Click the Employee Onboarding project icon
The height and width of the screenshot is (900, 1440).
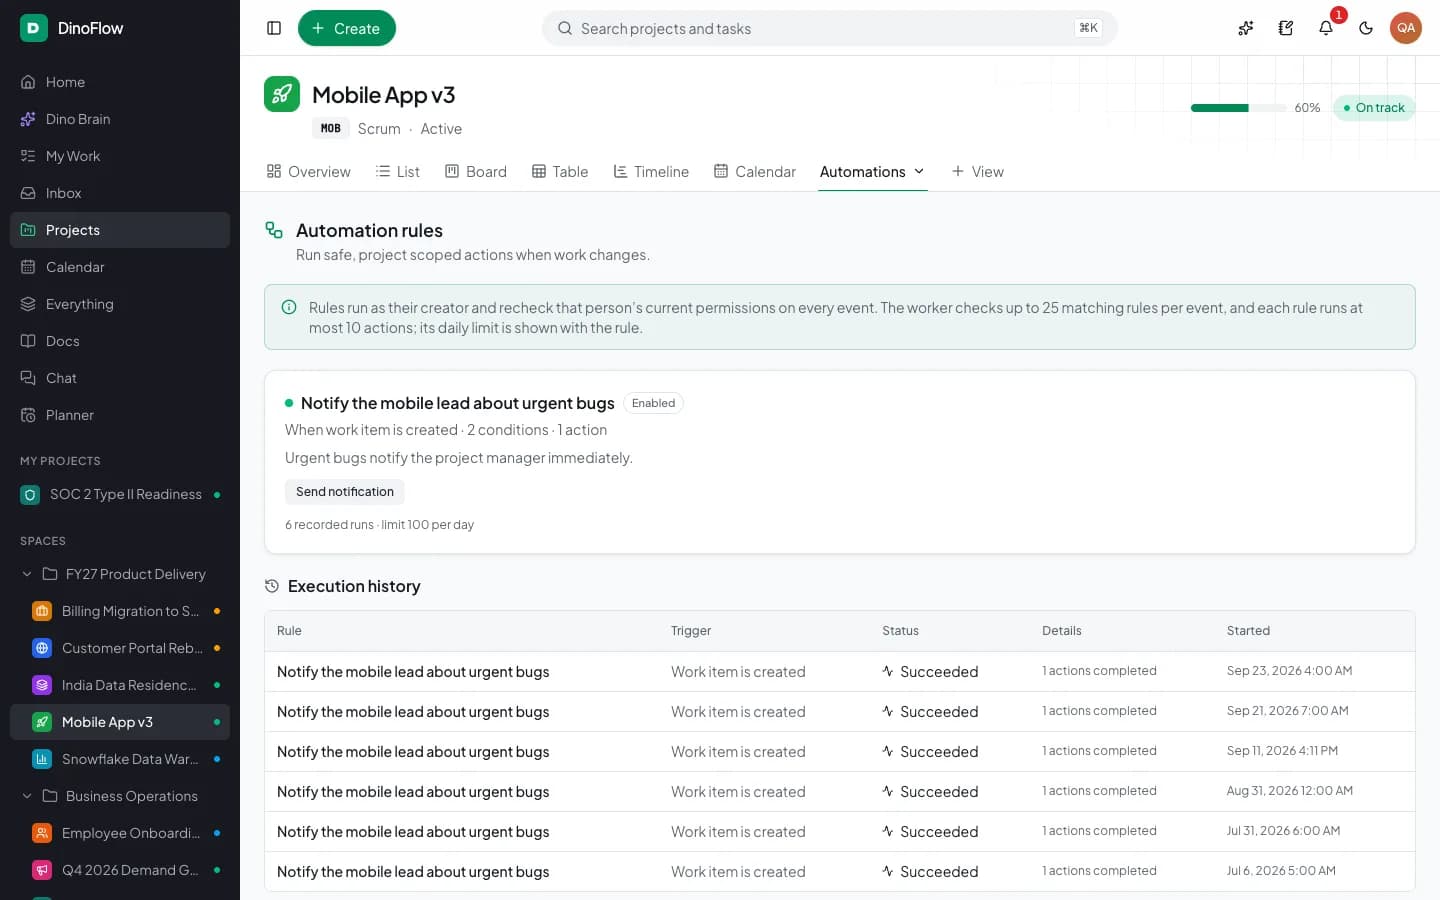tap(42, 833)
